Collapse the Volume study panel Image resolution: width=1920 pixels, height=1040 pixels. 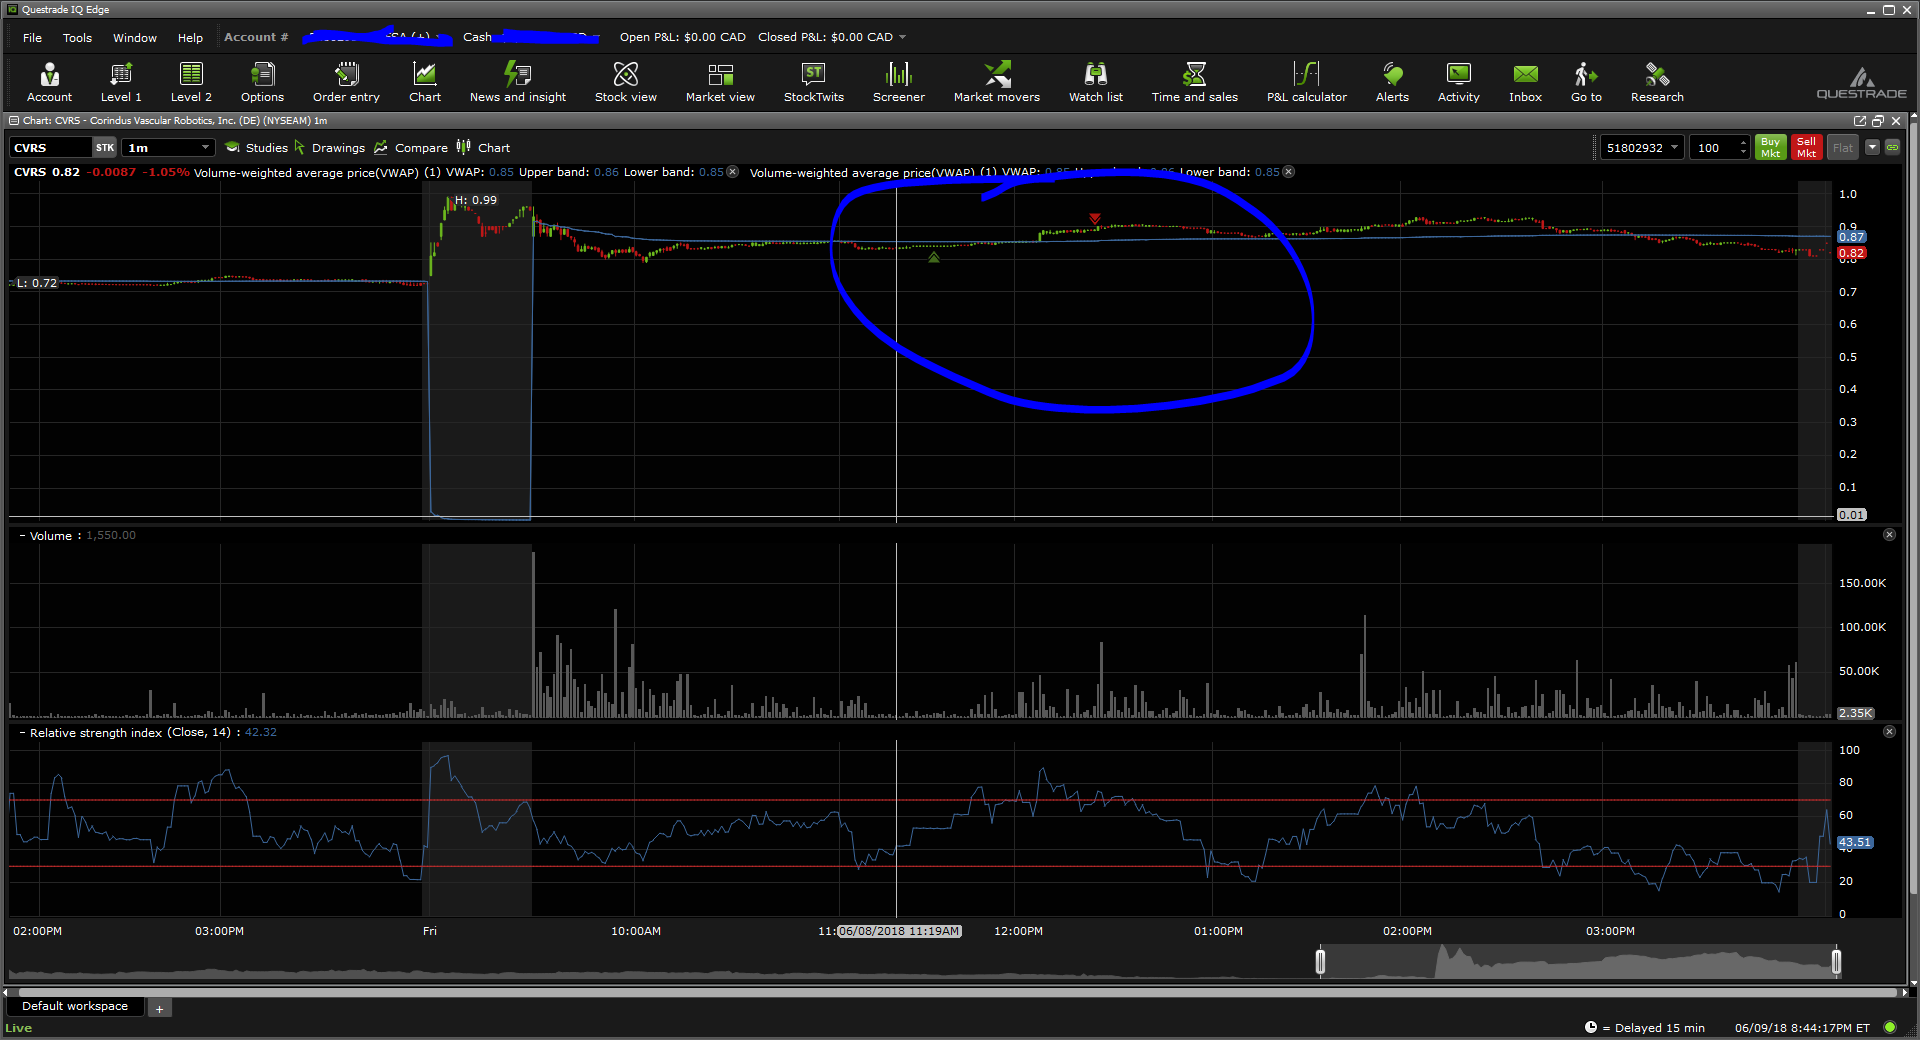[22, 536]
